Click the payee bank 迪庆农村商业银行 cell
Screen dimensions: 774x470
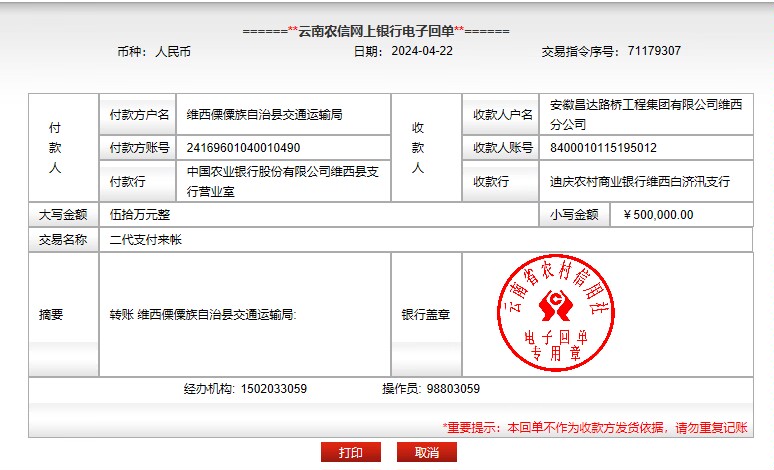pyautogui.click(x=640, y=182)
